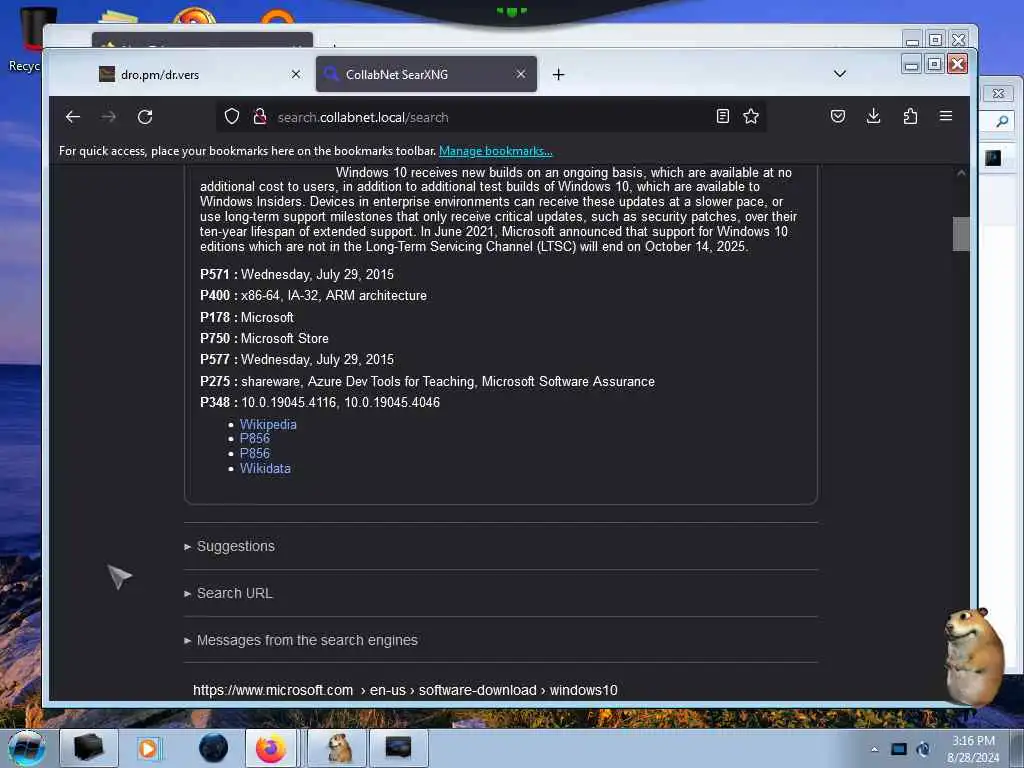Screen dimensions: 1024x768
Task: Show hidden system tray icons arrow
Action: pyautogui.click(x=874, y=750)
